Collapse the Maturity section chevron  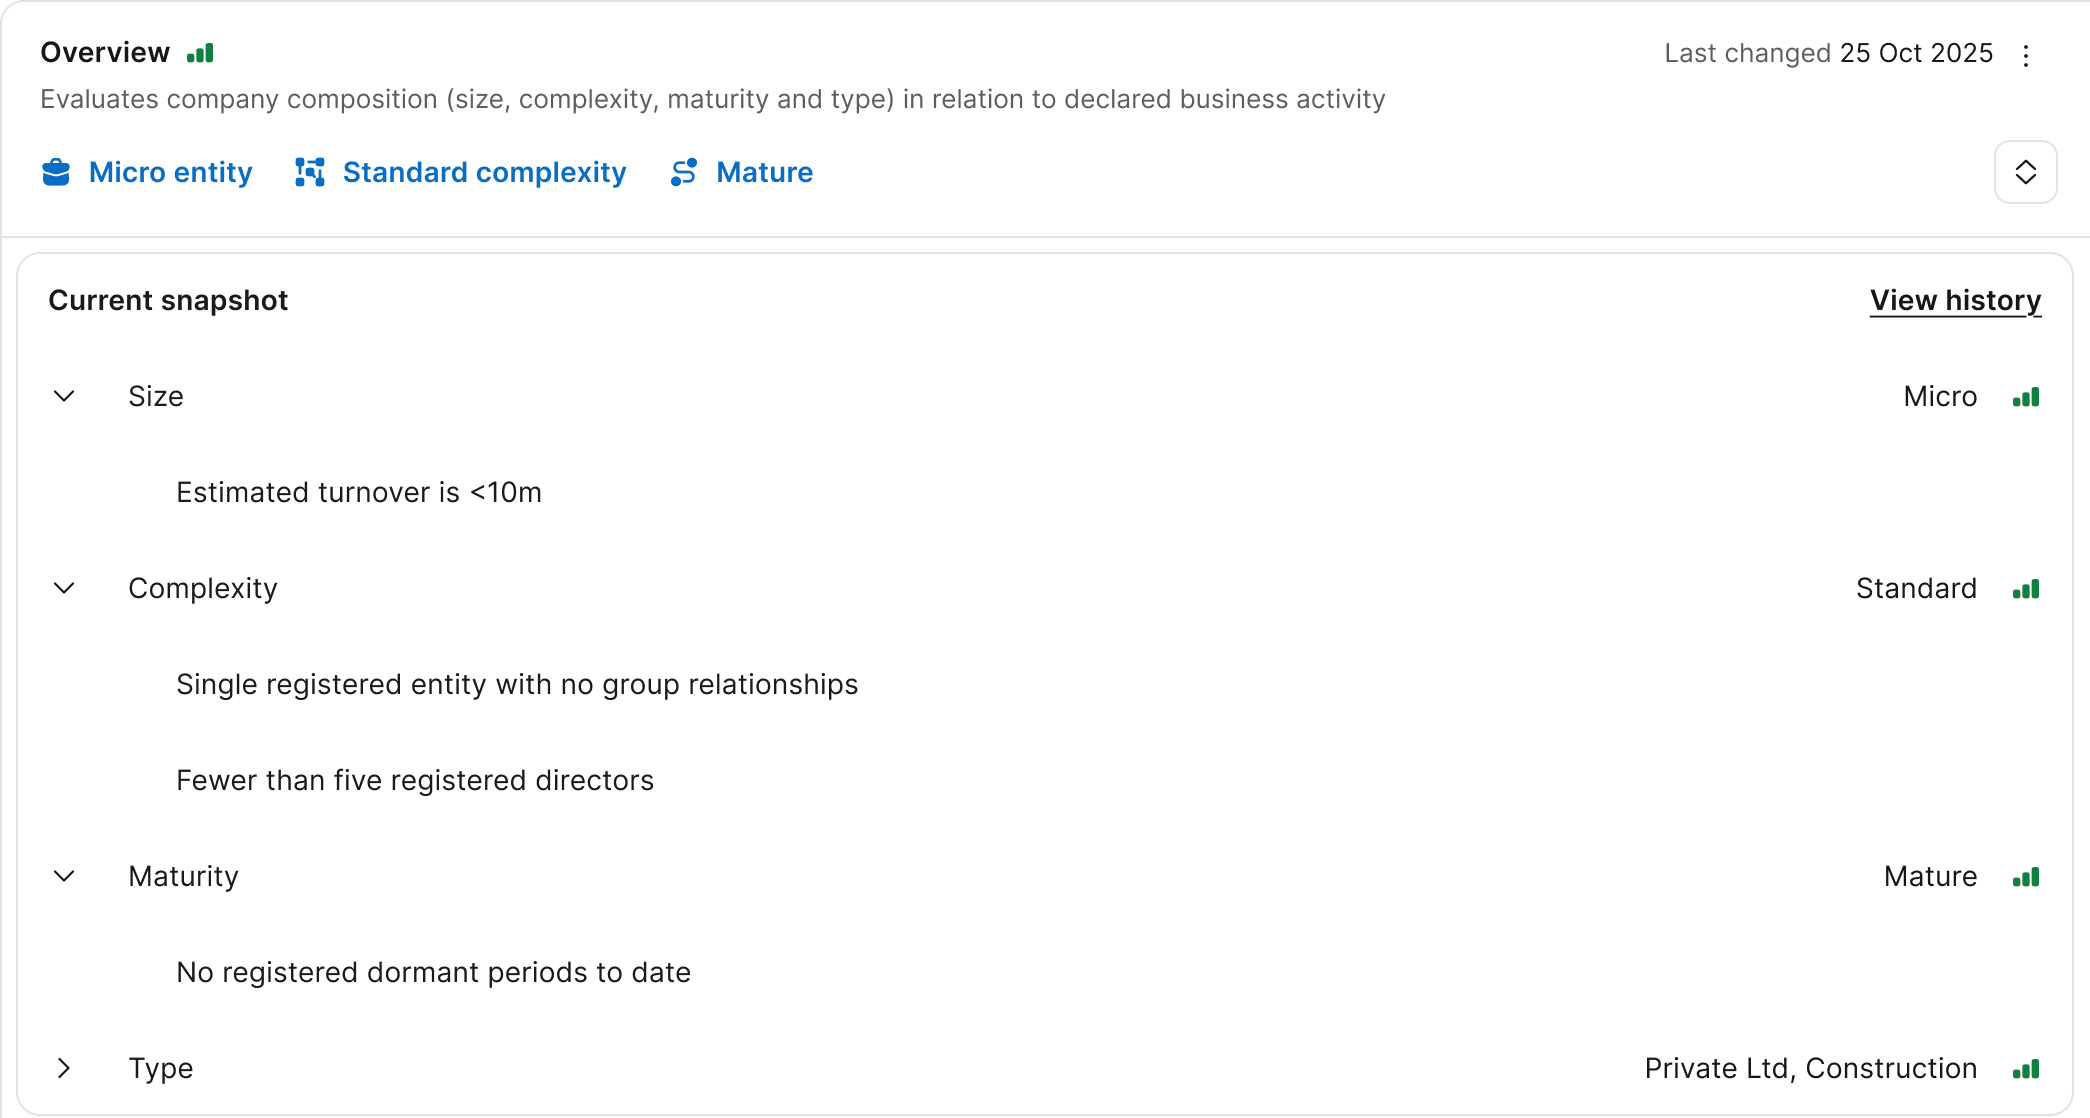[x=64, y=876]
